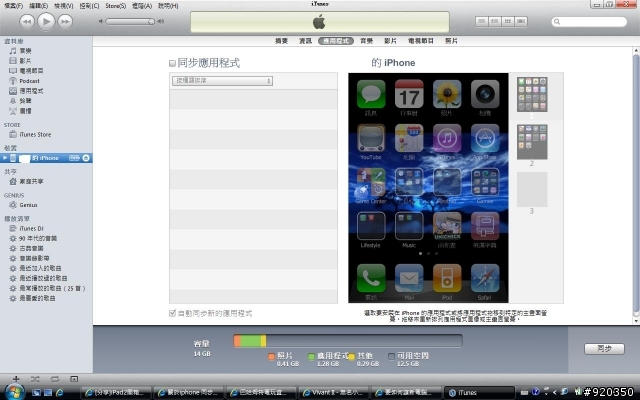Open the 編輯(E) menu
Image resolution: width=640 pixels, height=400 pixels.
38,6
